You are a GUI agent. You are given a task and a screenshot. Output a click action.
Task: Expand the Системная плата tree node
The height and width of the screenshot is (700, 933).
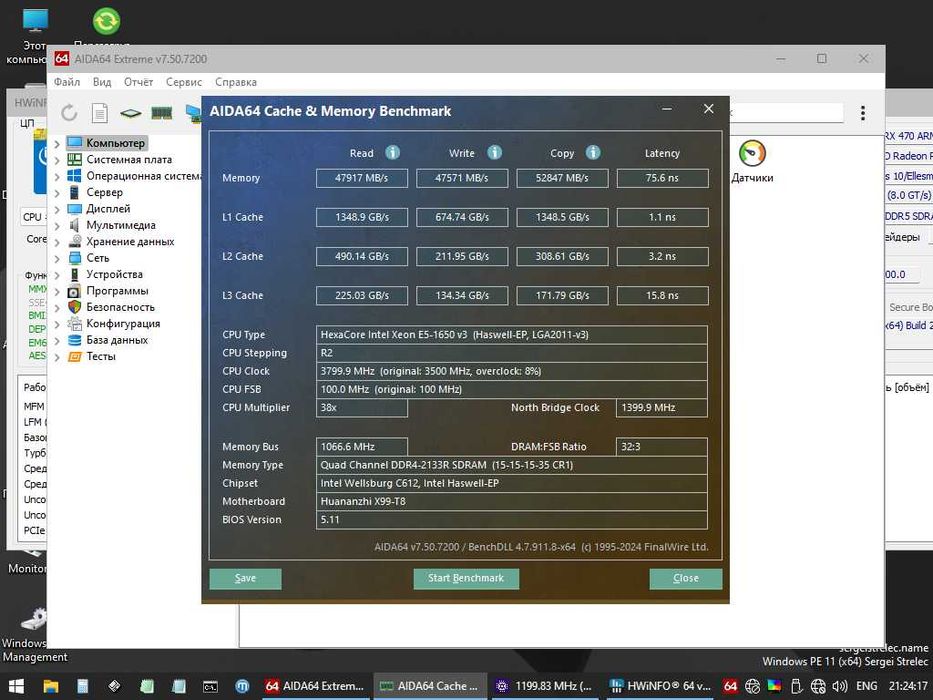tap(57, 160)
